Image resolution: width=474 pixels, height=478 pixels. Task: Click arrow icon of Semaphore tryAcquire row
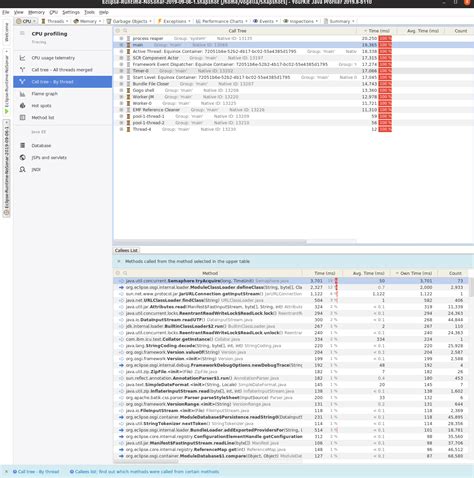pyautogui.click(x=121, y=281)
